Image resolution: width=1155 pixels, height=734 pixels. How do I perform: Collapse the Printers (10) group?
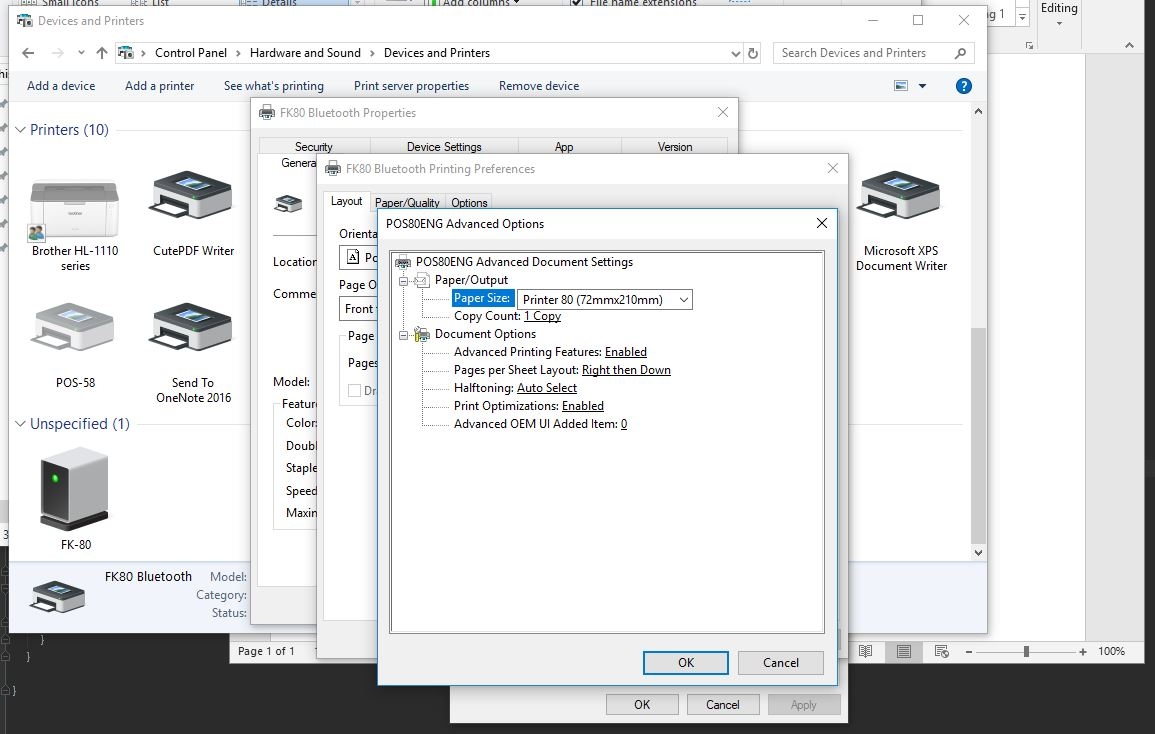[20, 130]
